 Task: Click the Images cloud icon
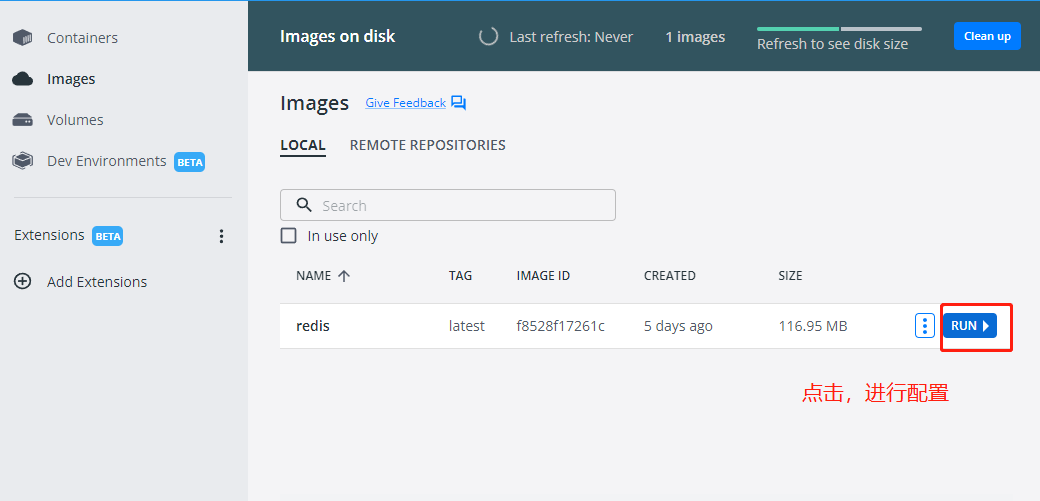tap(23, 79)
